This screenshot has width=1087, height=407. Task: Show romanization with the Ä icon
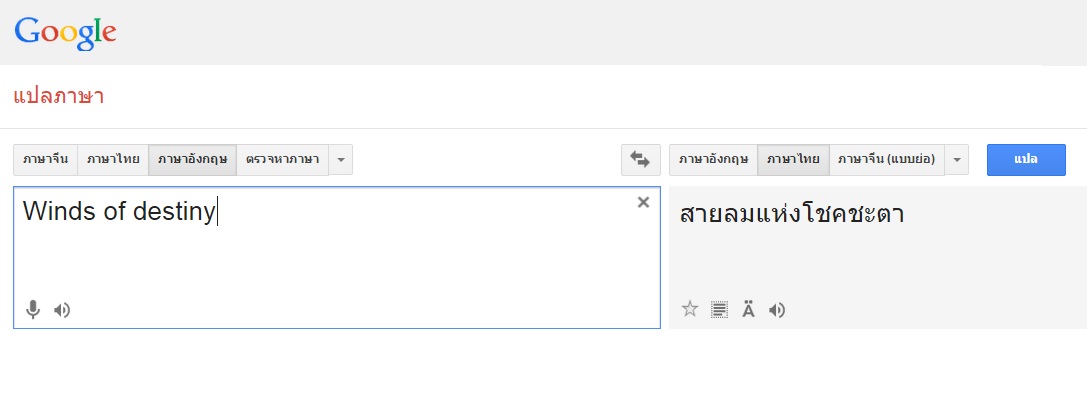tap(748, 310)
